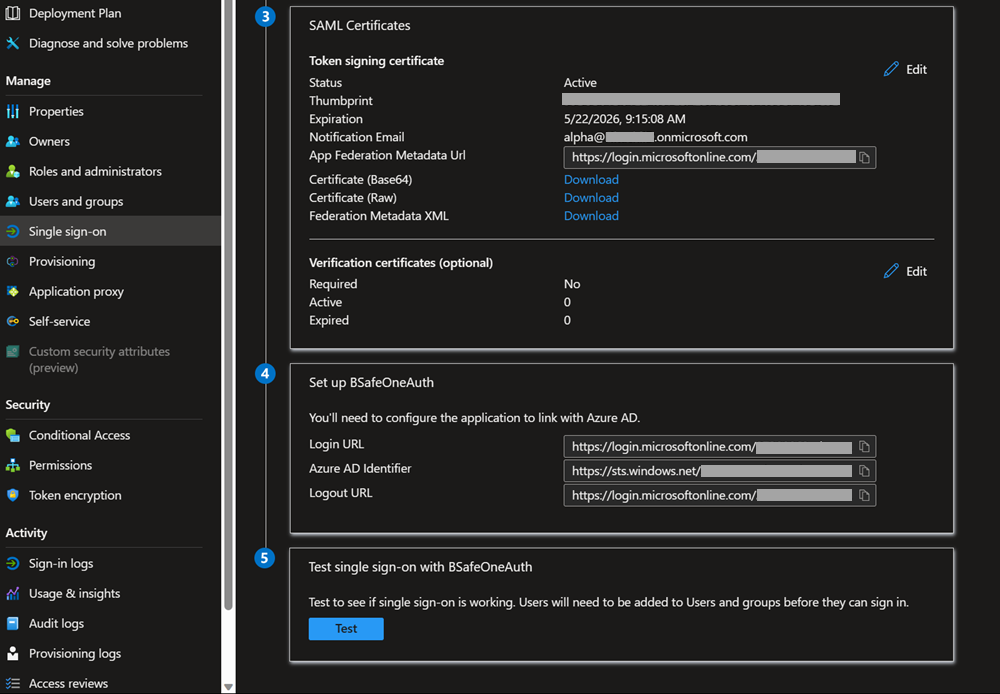1000x694 pixels.
Task: Click inside the Login URL field
Action: click(x=700, y=446)
